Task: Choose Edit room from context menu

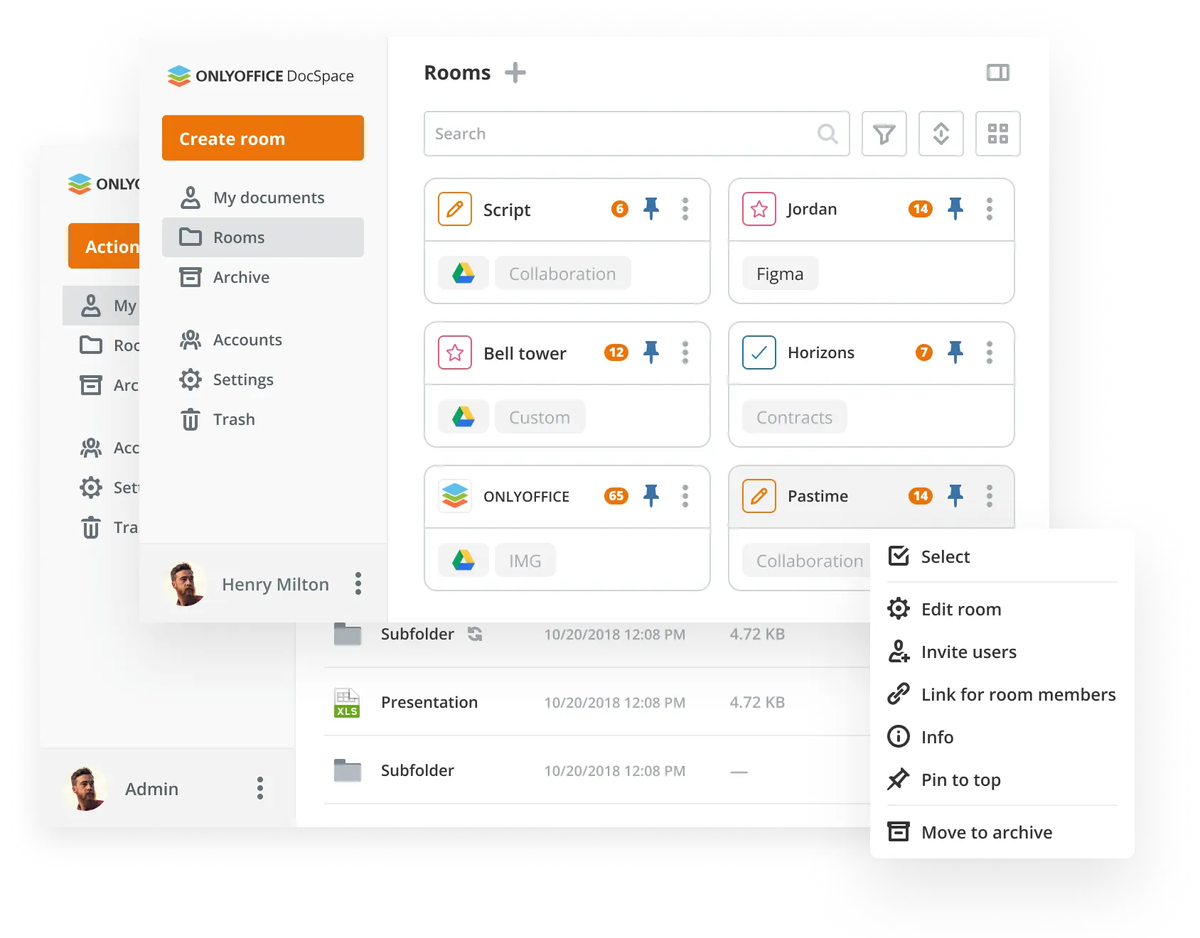Action: pyautogui.click(x=1002, y=609)
